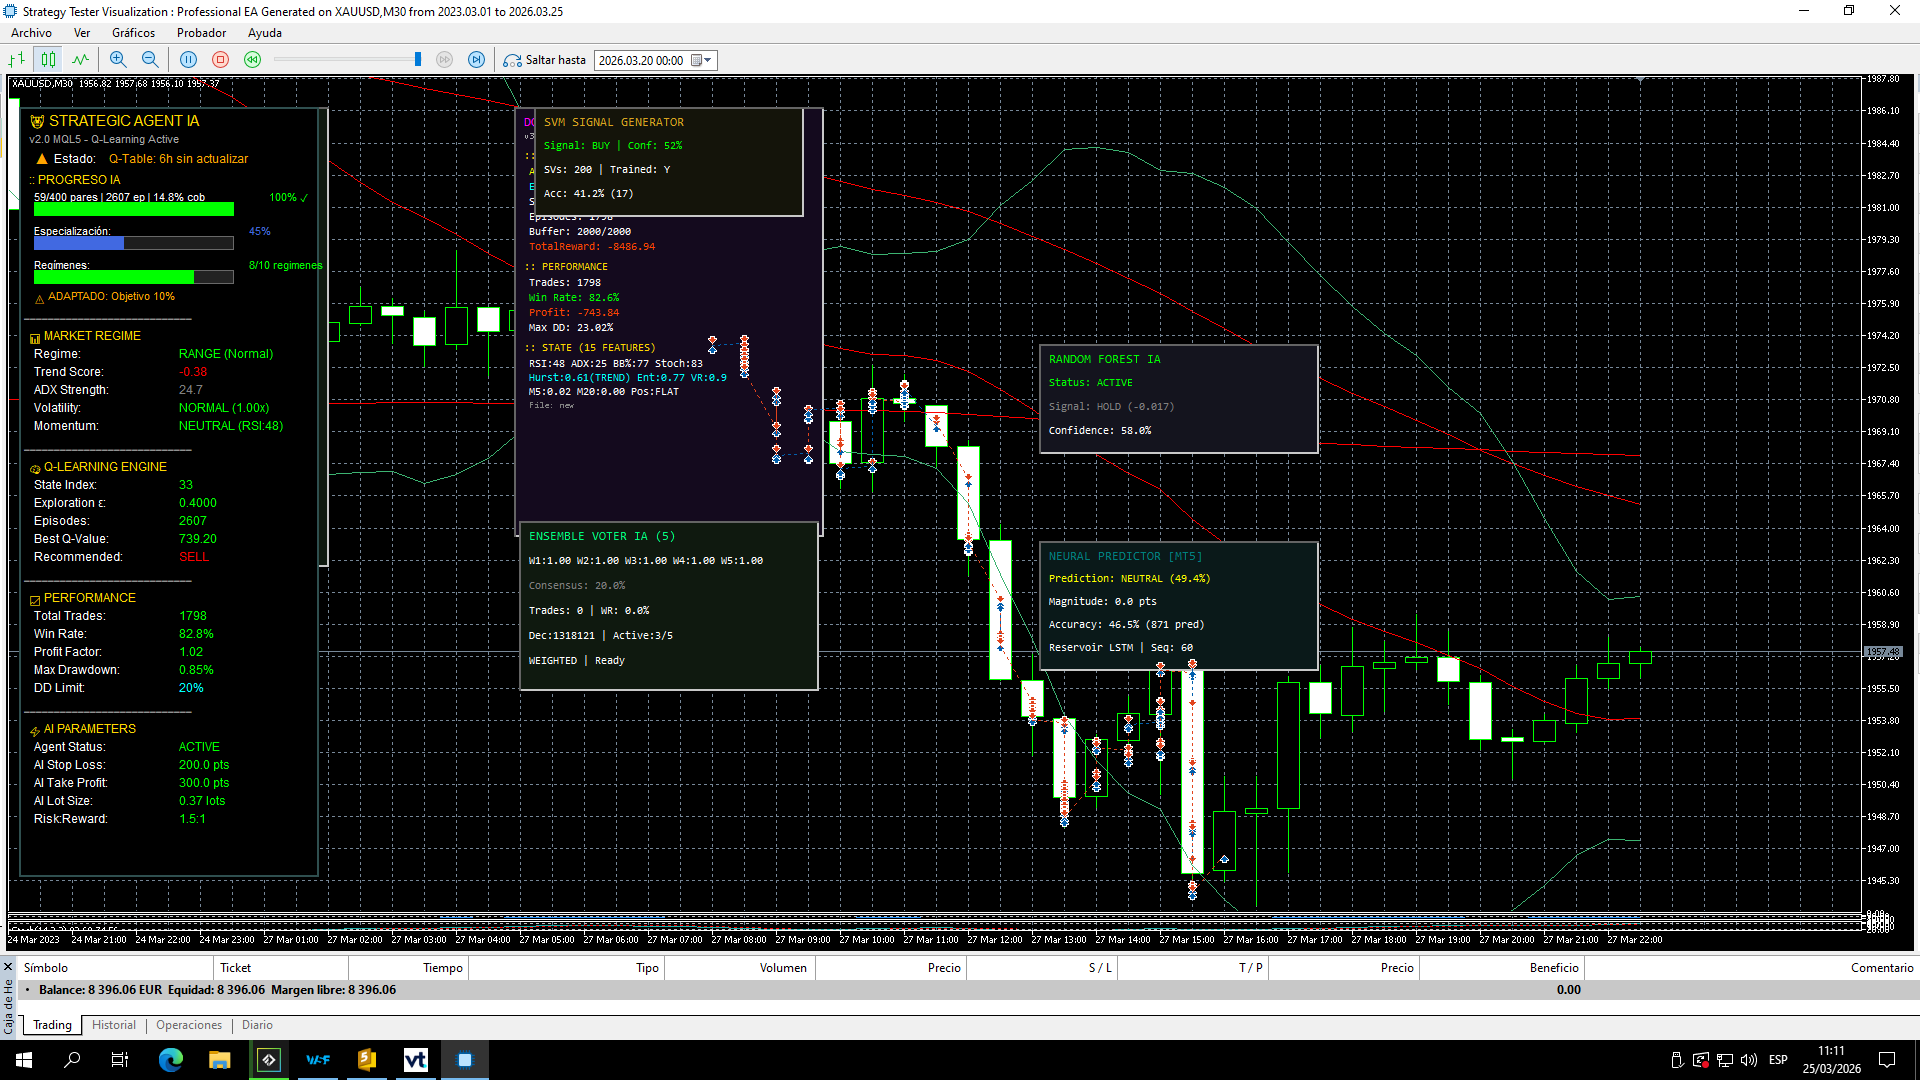Select candlestick chart mode
Image resolution: width=1920 pixels, height=1080 pixels.
[48, 60]
